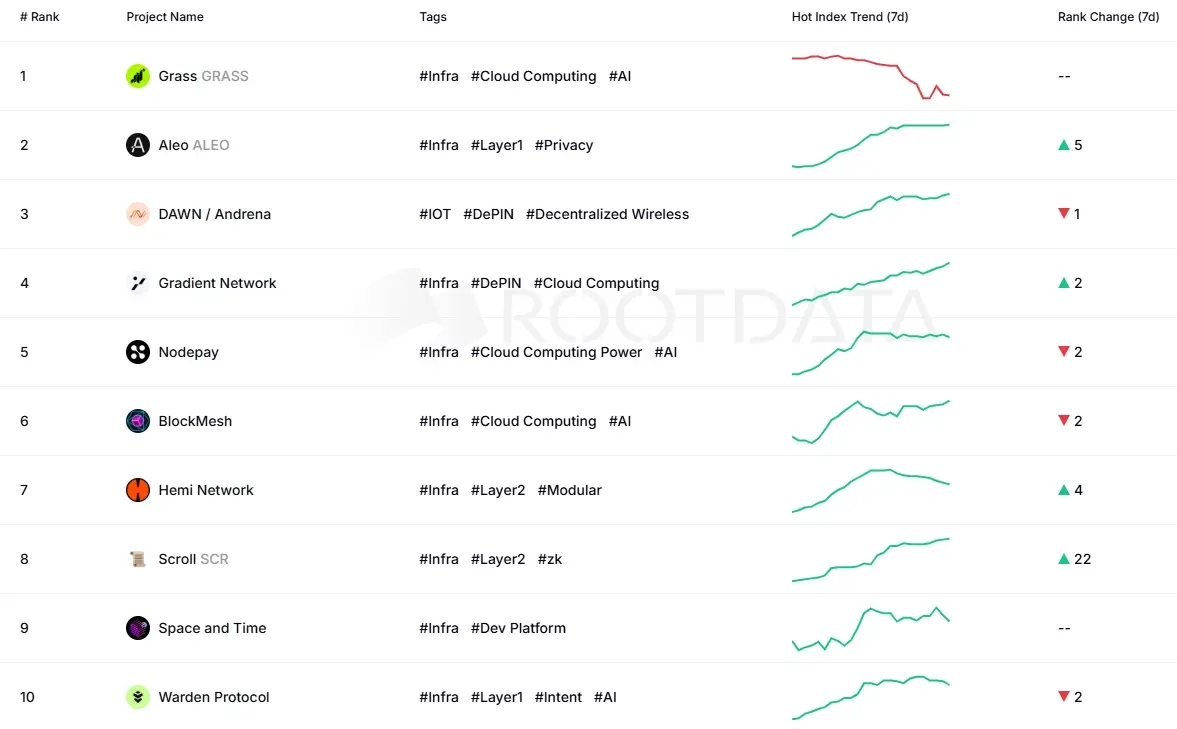The height and width of the screenshot is (729, 1177).
Task: Open the Grass project page link
Action: (178, 75)
